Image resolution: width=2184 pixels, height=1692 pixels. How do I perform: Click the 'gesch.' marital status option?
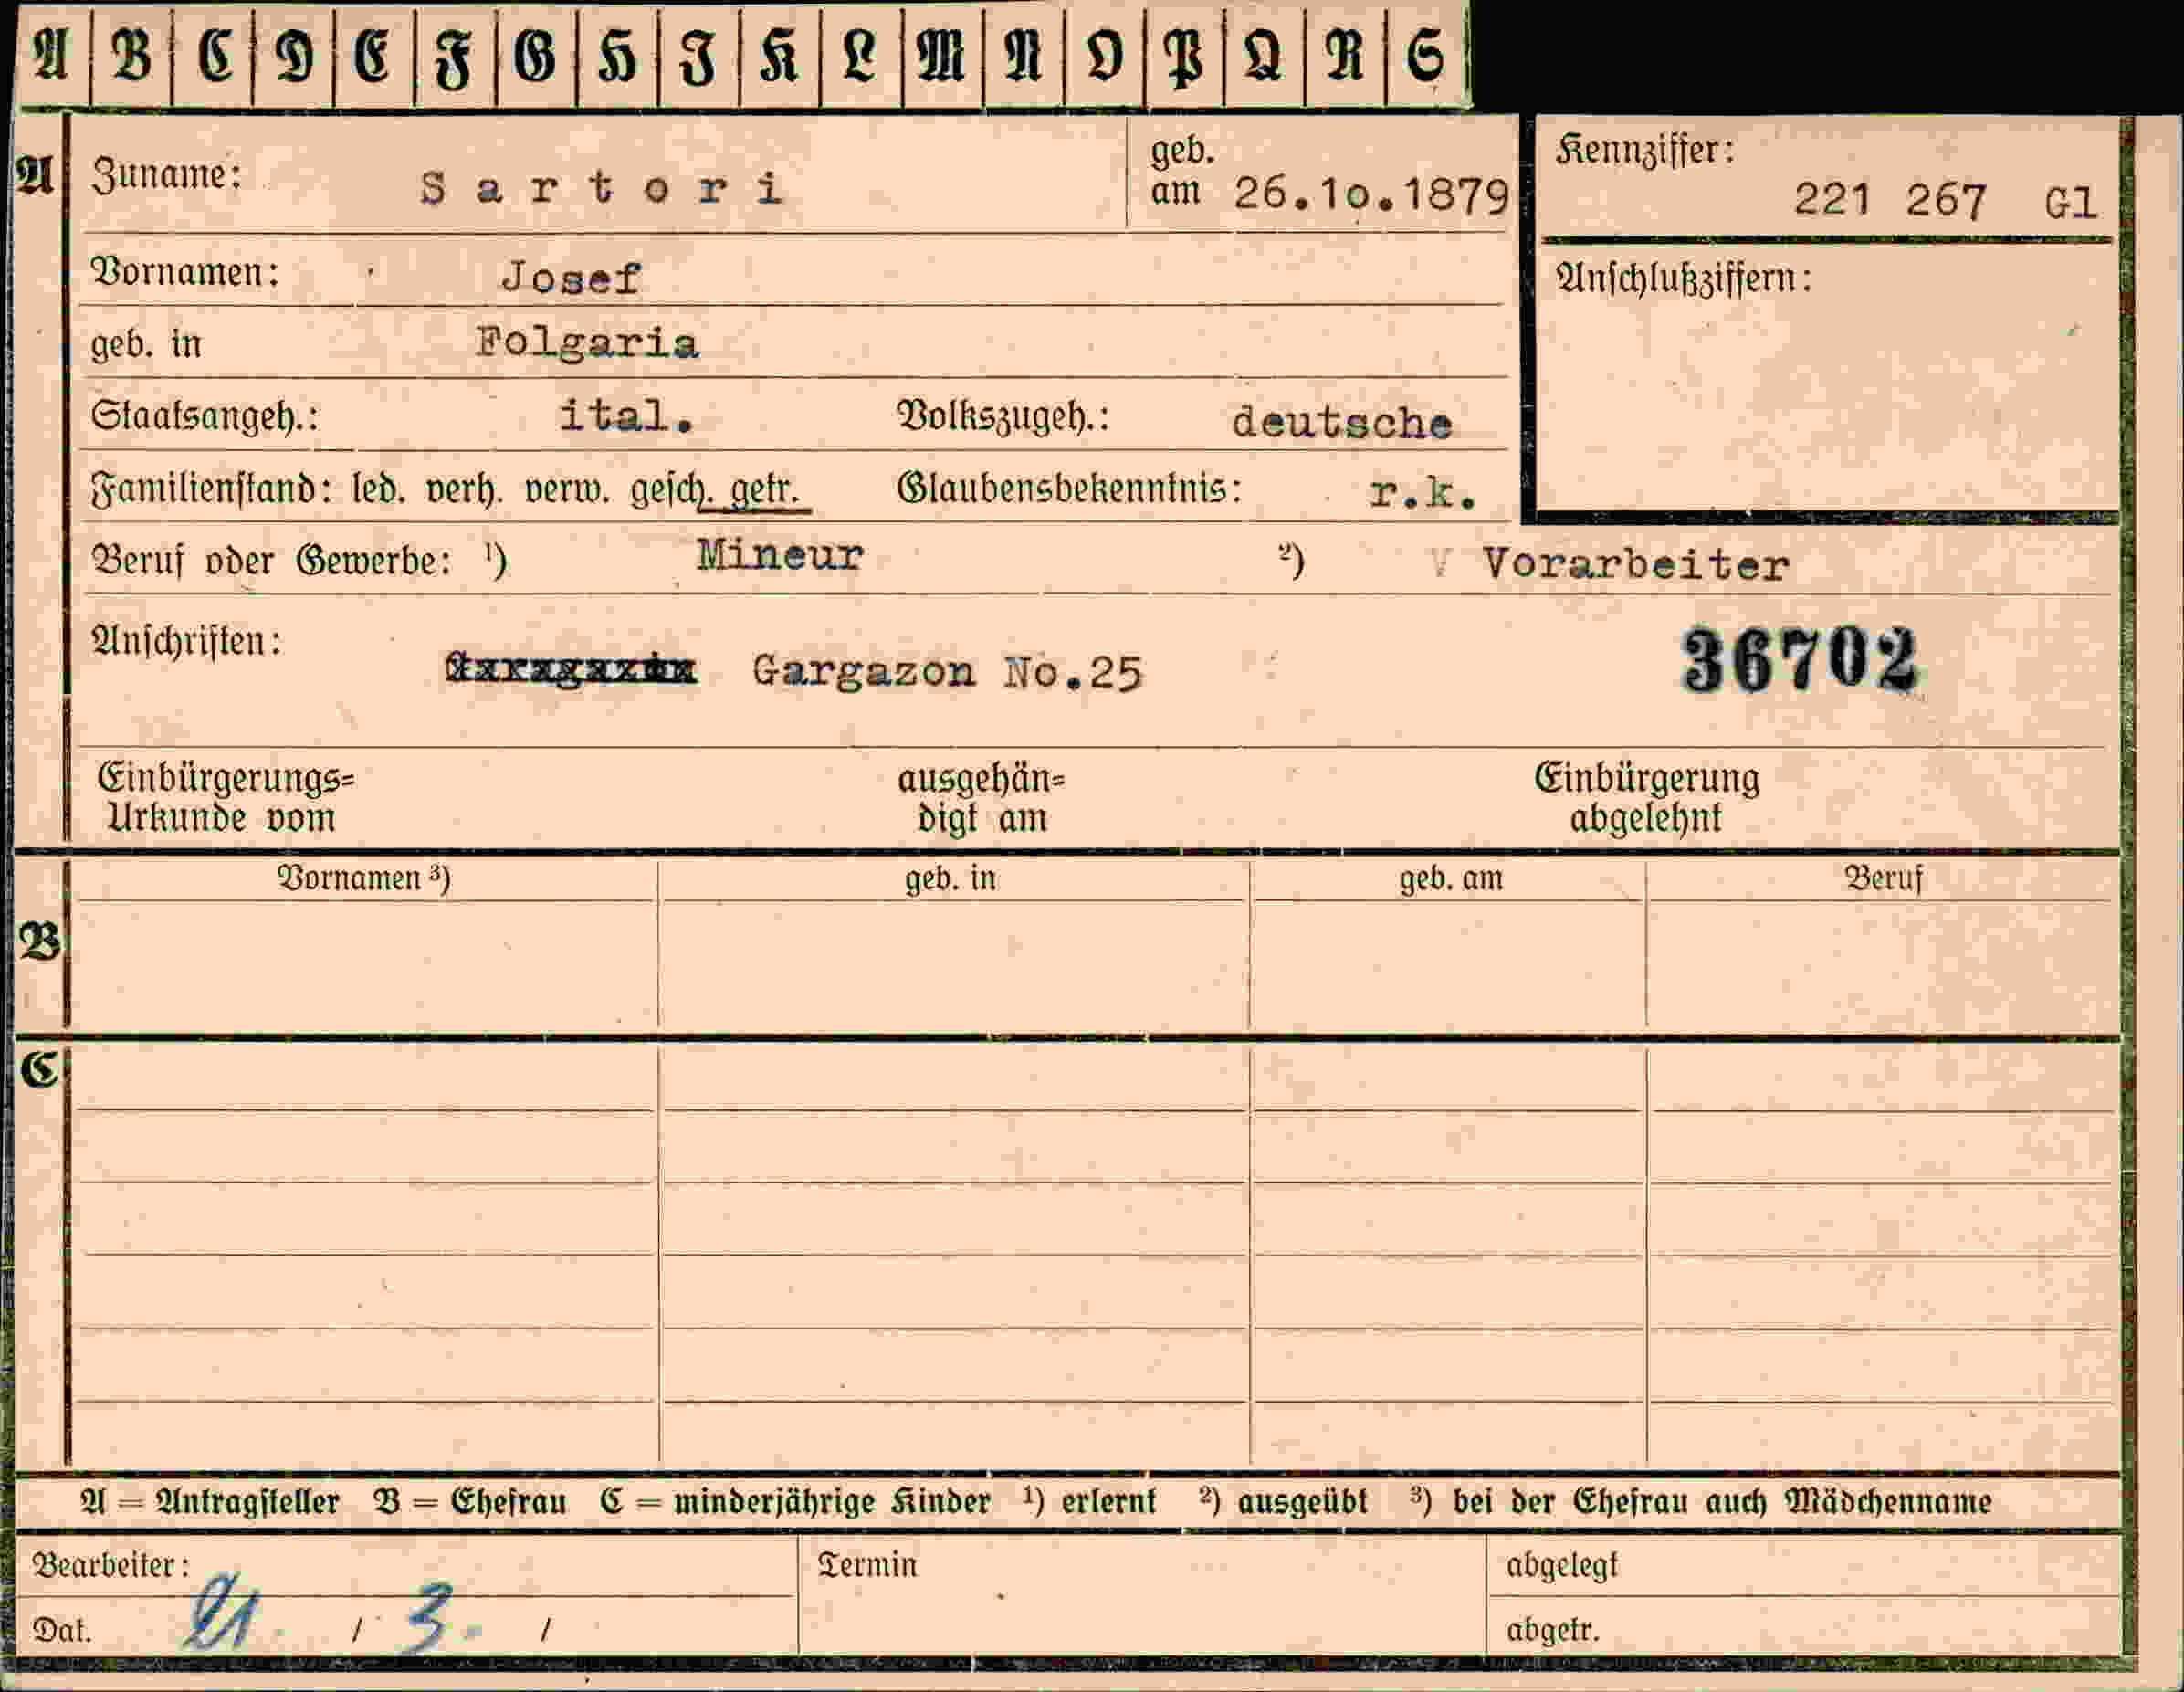[670, 491]
